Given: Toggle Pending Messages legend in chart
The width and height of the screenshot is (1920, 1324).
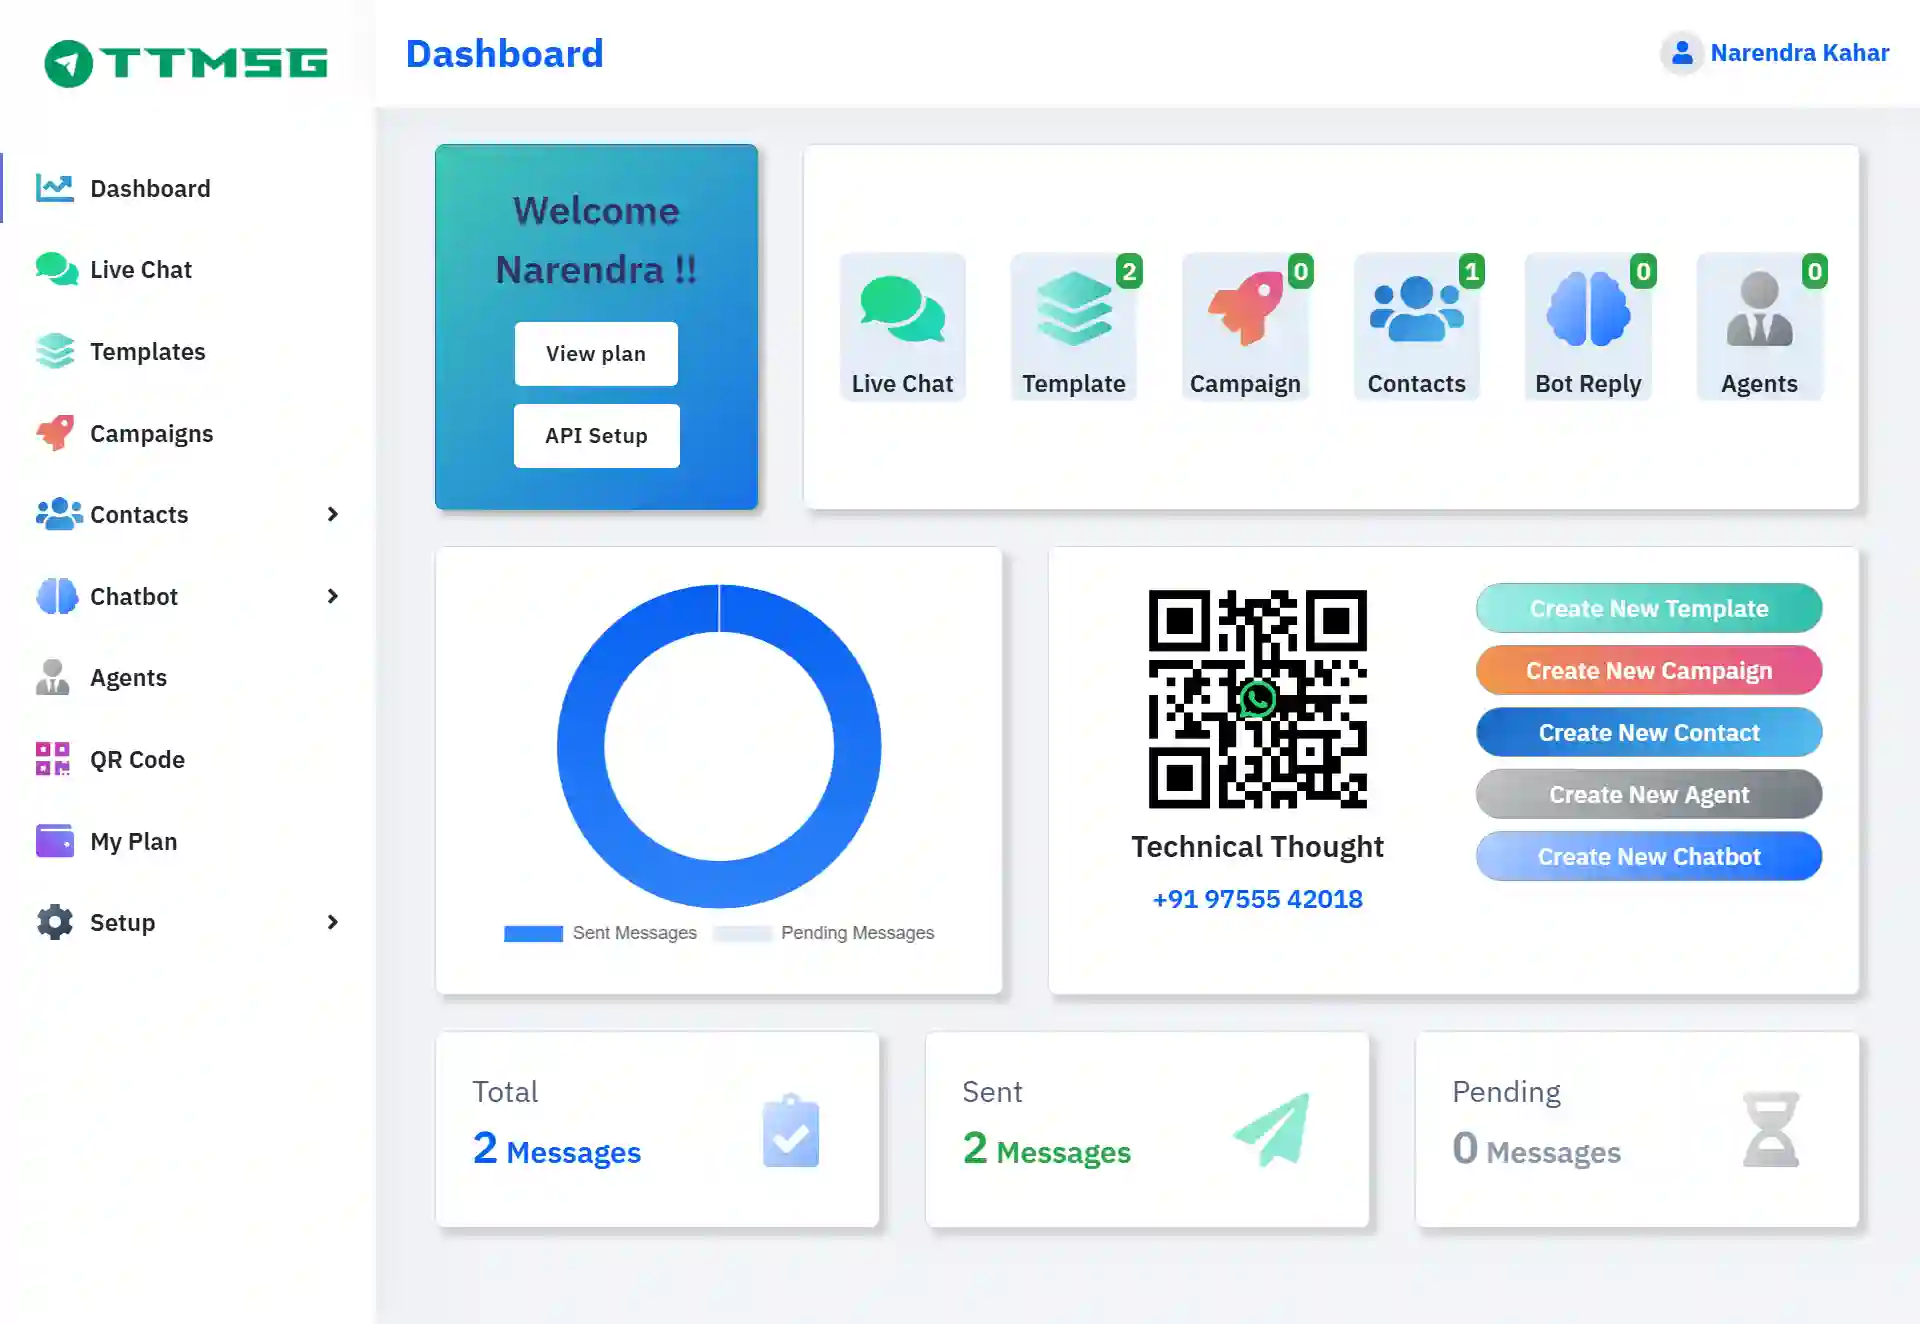Looking at the screenshot, I should click(x=825, y=933).
